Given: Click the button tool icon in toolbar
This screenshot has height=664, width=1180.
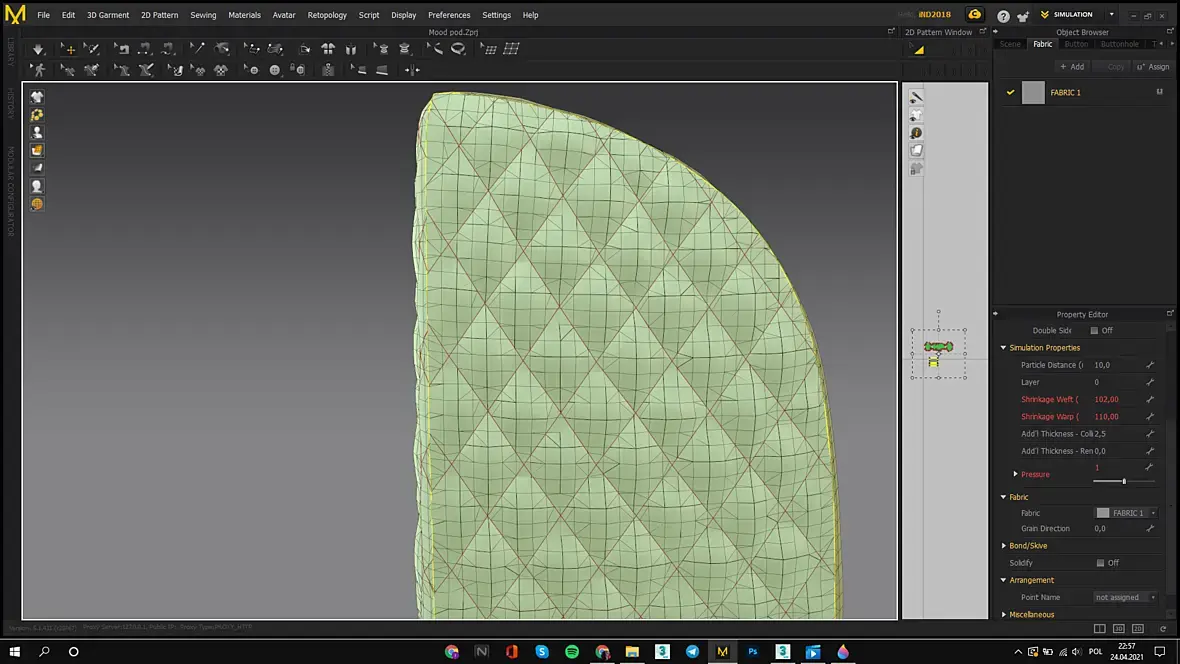Looking at the screenshot, I should click(275, 71).
